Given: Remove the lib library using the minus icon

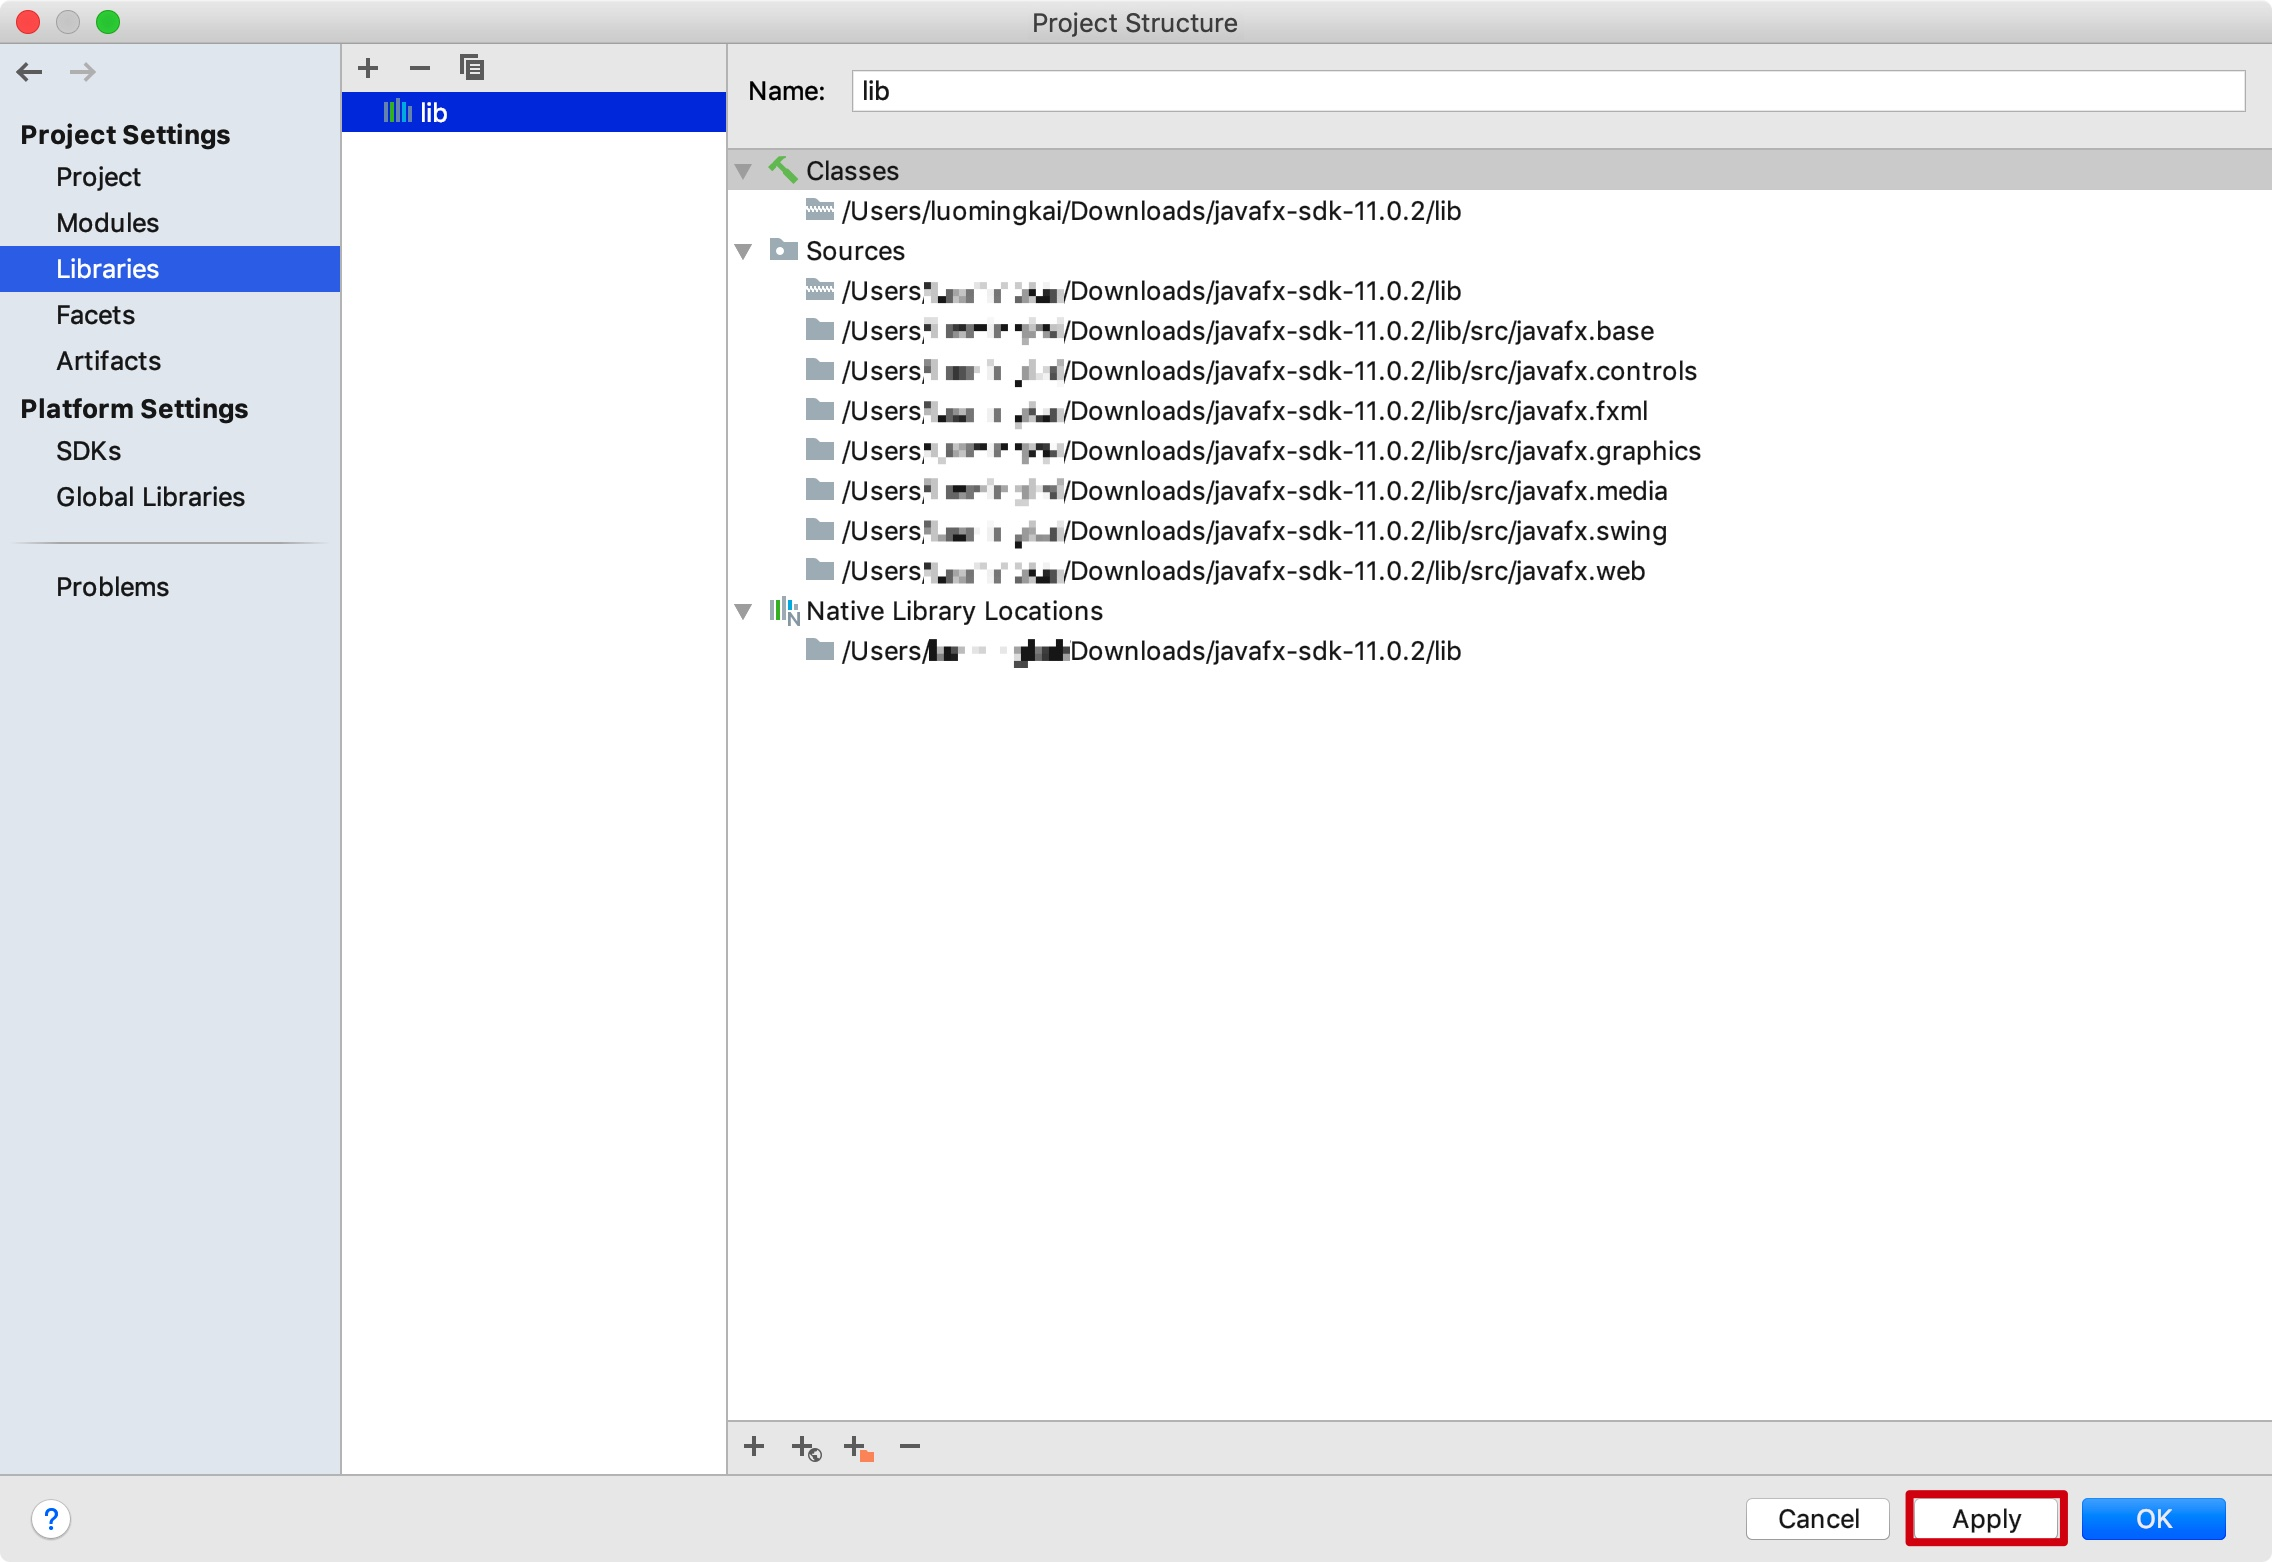Looking at the screenshot, I should (420, 68).
